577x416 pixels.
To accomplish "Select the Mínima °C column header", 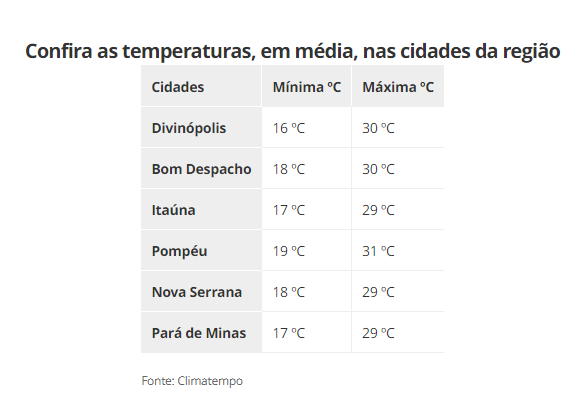I will 307,86.
